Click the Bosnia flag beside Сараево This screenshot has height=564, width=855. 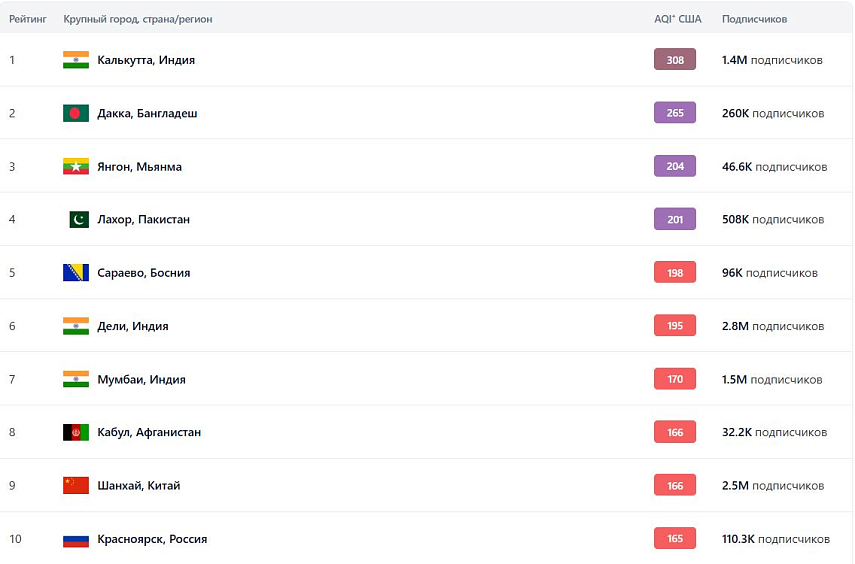pos(76,272)
